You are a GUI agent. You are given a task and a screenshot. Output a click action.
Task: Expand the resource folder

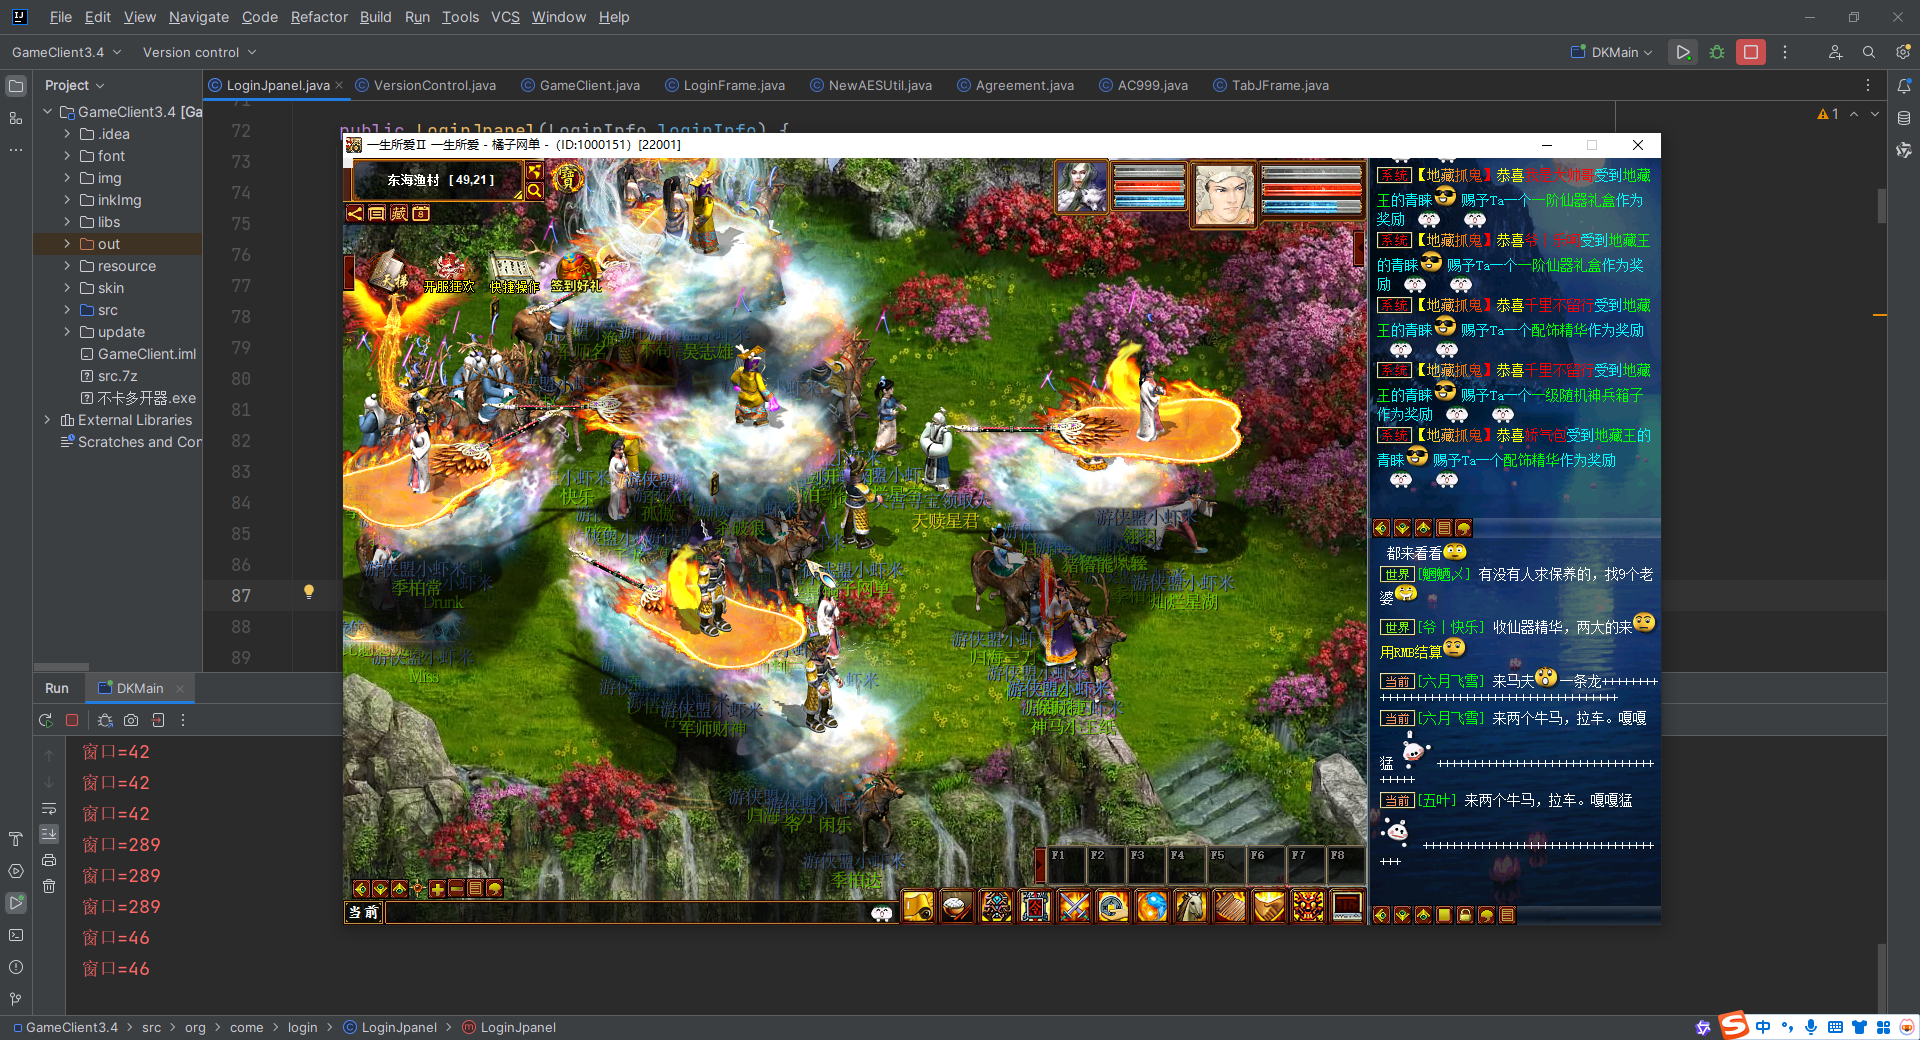[67, 266]
